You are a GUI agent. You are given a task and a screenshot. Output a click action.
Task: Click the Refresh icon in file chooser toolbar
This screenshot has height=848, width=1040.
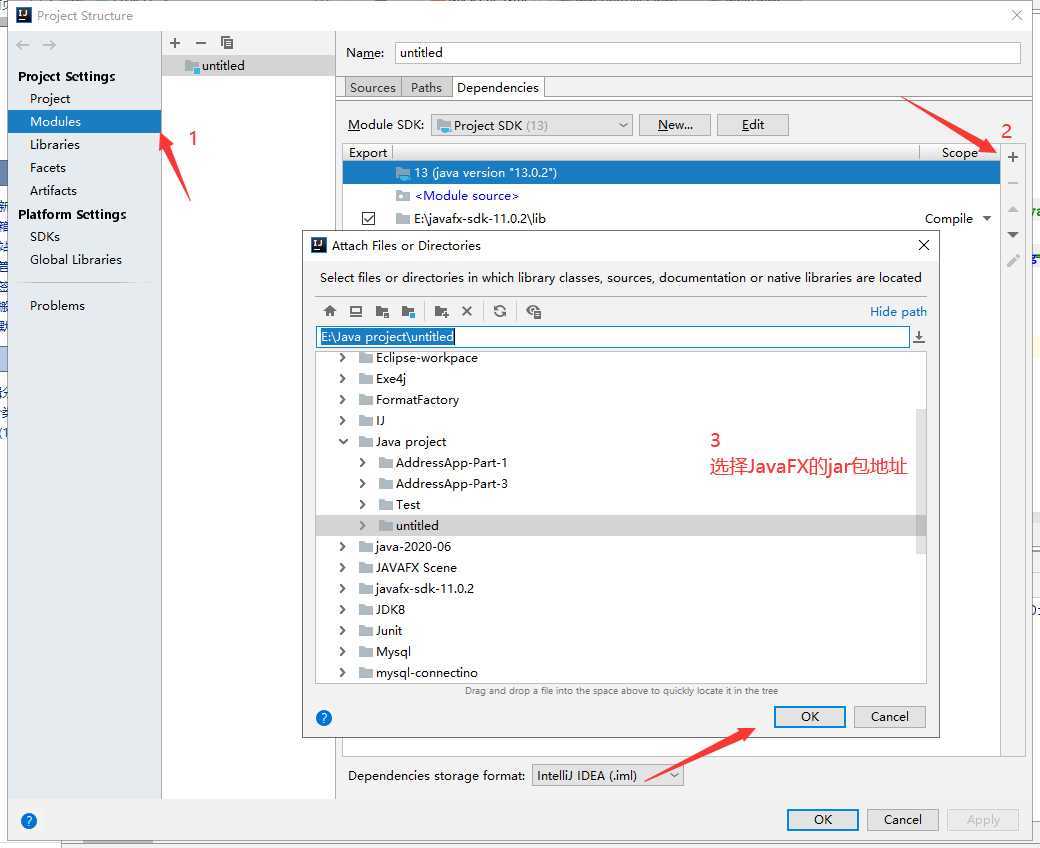click(500, 311)
